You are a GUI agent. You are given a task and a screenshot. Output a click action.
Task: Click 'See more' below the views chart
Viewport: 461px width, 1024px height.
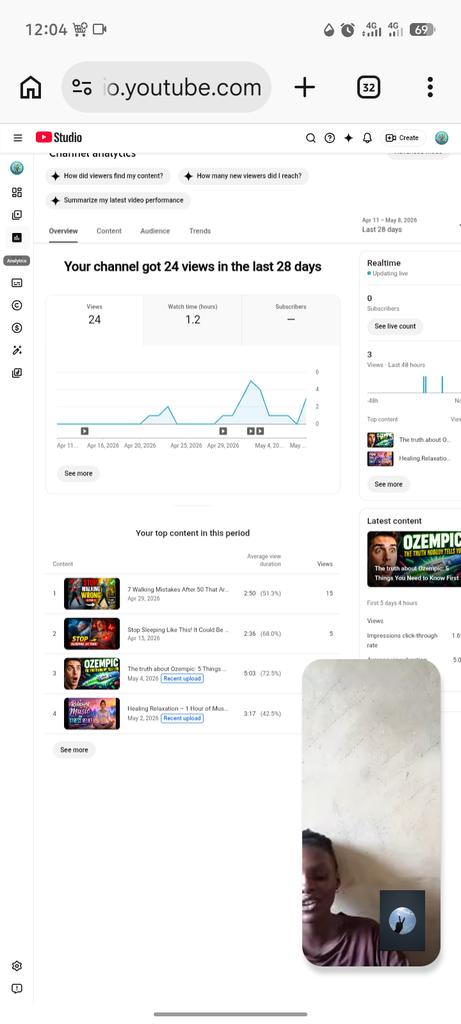pos(78,473)
